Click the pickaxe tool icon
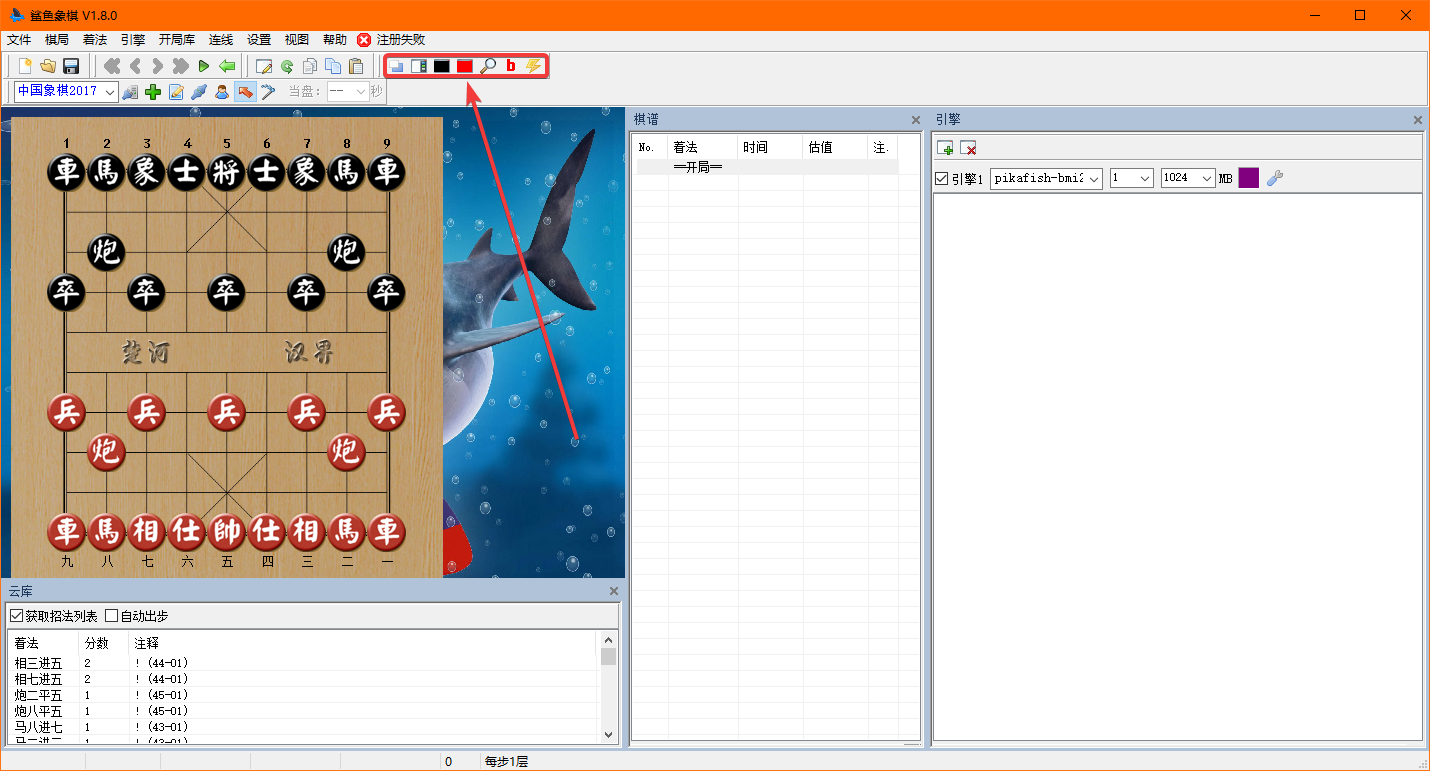Image resolution: width=1430 pixels, height=771 pixels. [x=268, y=92]
